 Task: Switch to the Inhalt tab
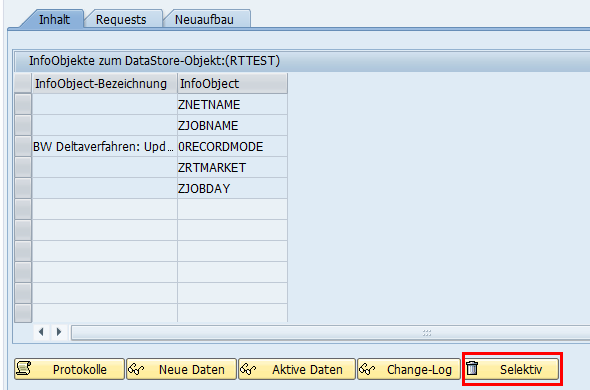click(54, 19)
